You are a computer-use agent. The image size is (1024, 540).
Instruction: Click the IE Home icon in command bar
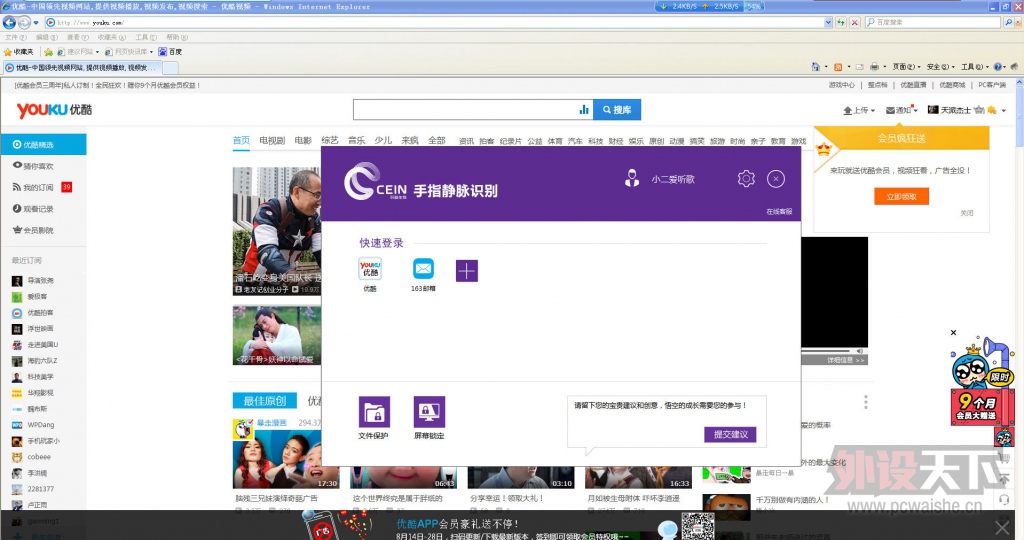tap(815, 67)
